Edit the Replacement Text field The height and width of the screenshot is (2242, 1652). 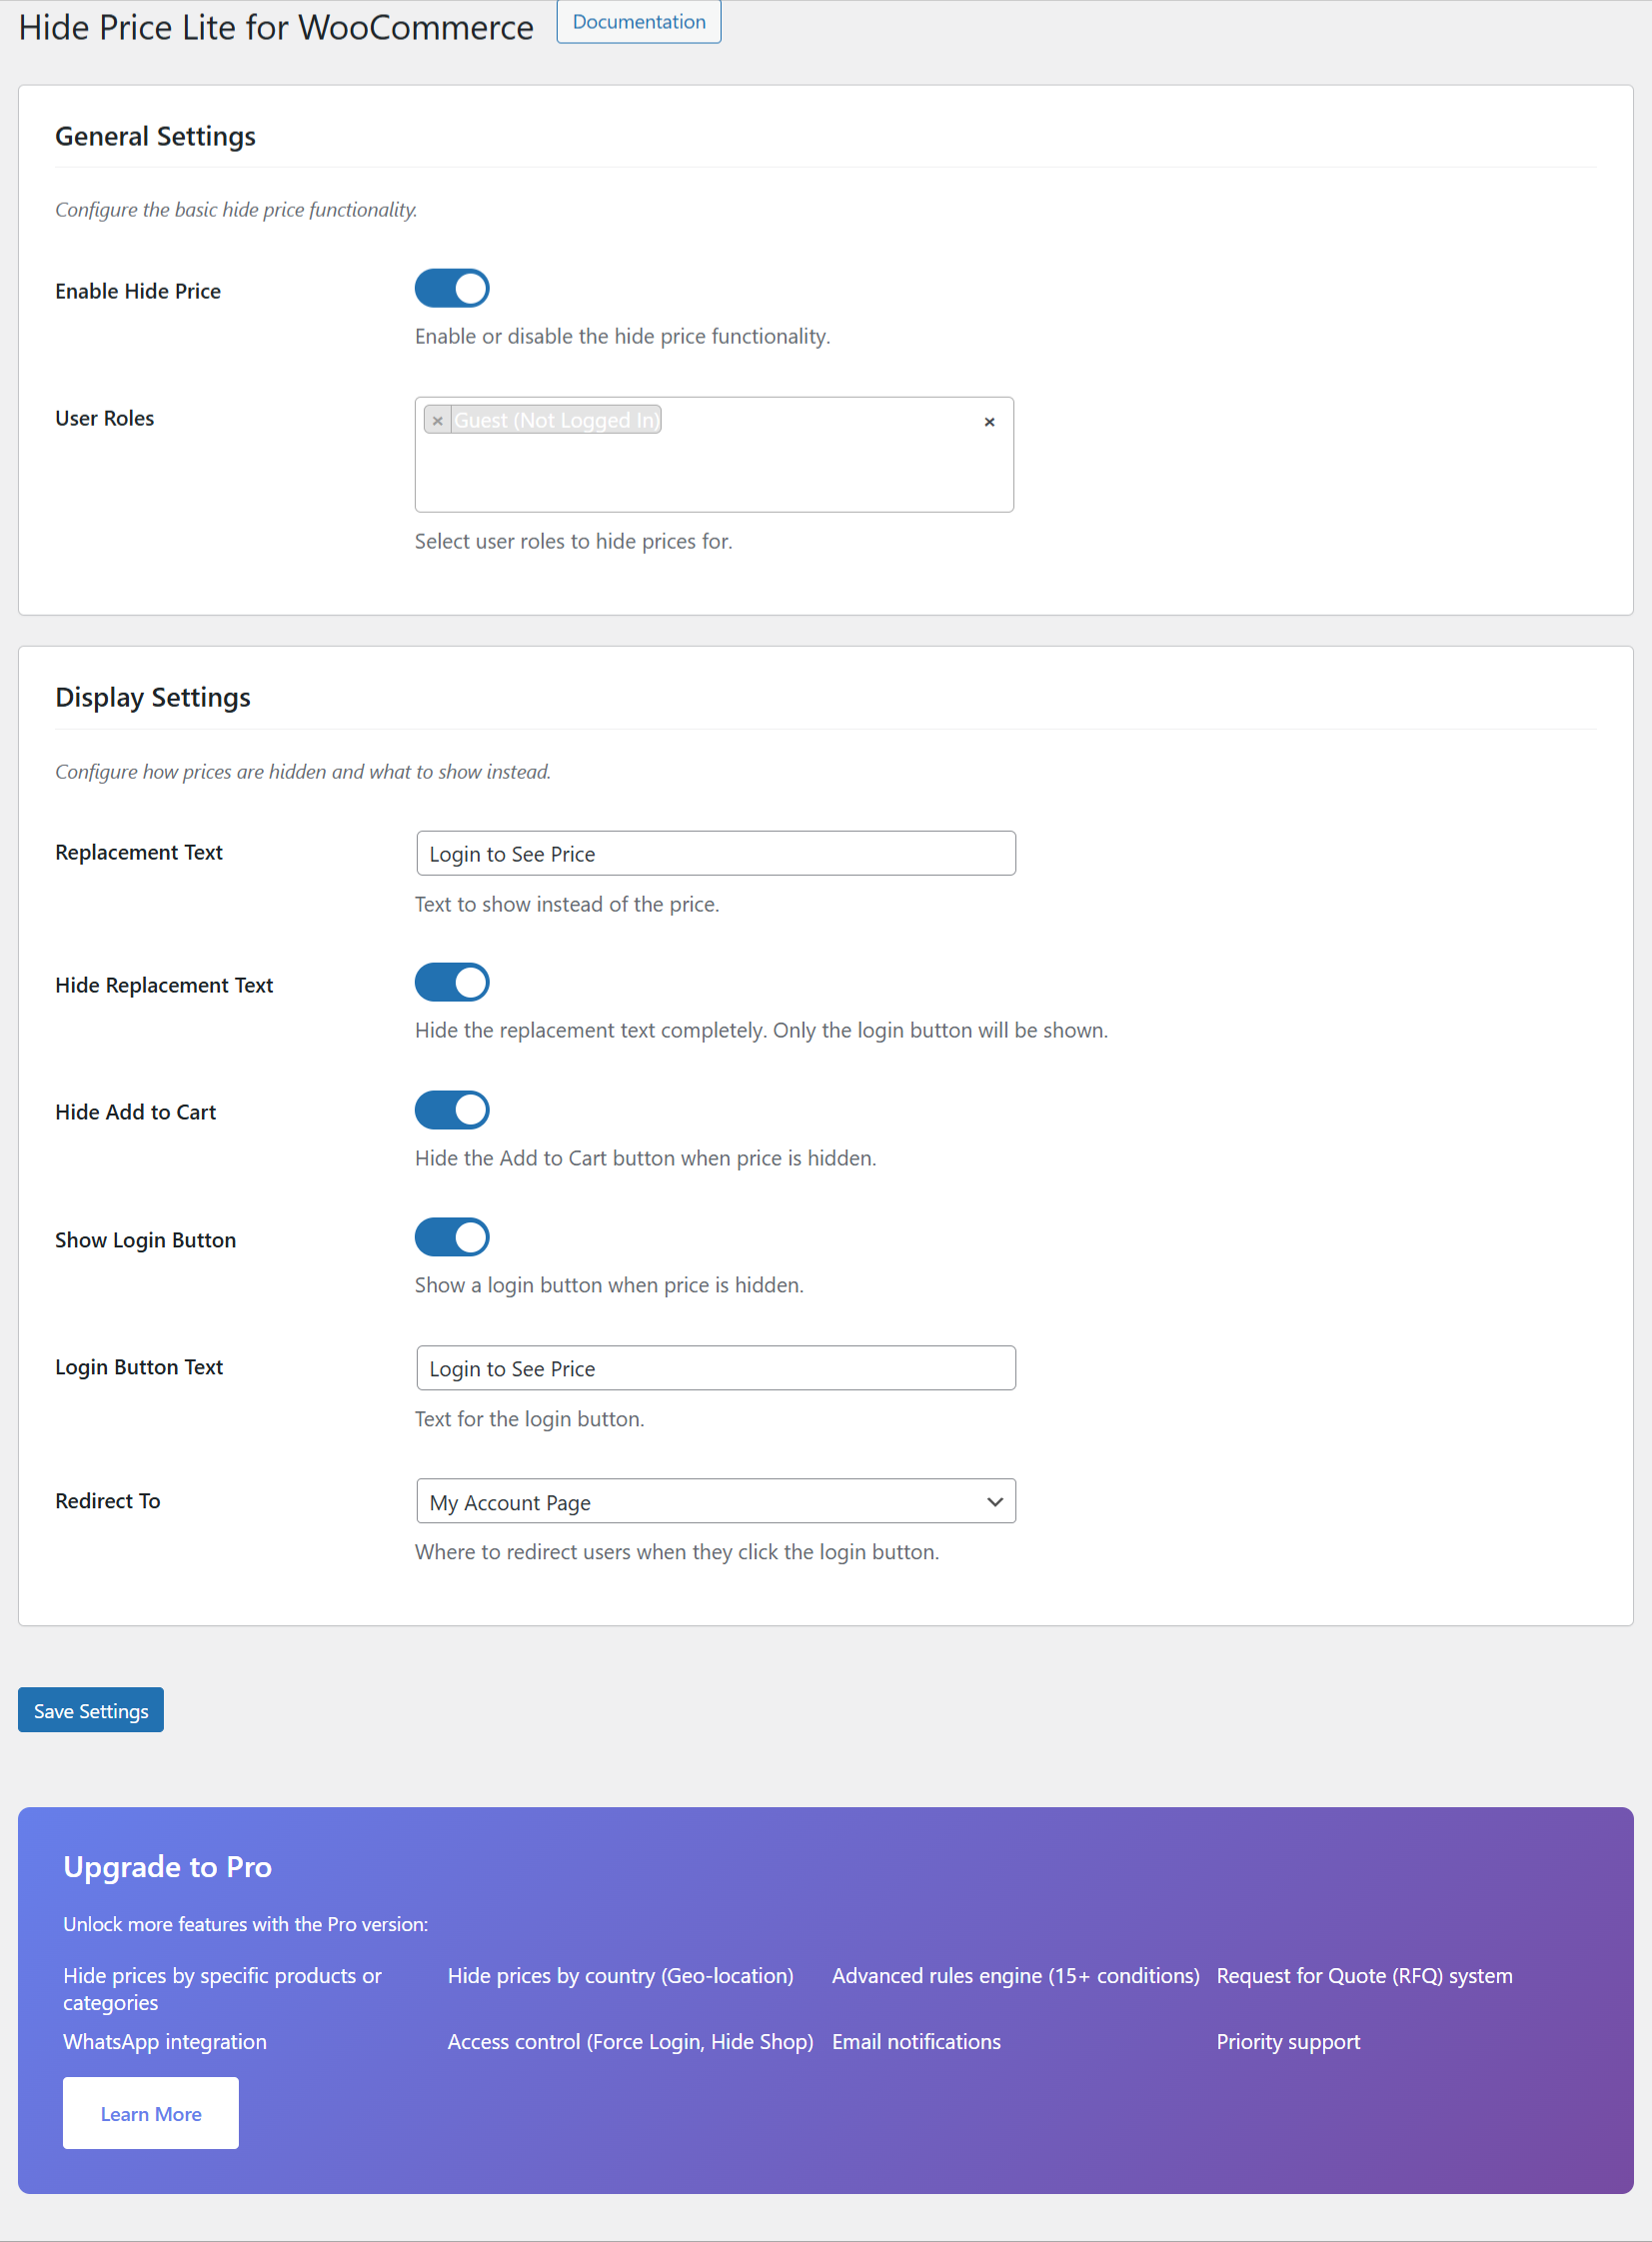click(715, 853)
